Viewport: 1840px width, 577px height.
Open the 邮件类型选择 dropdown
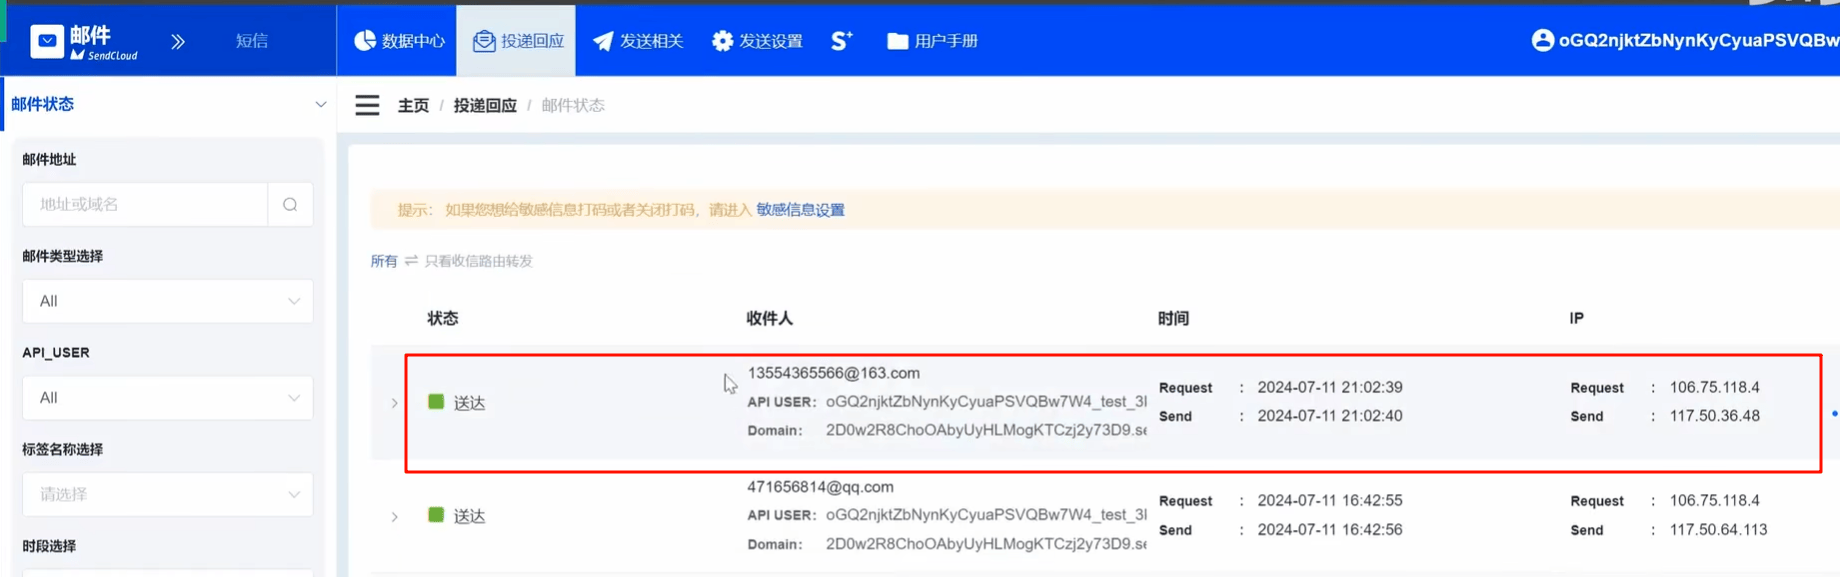(168, 301)
